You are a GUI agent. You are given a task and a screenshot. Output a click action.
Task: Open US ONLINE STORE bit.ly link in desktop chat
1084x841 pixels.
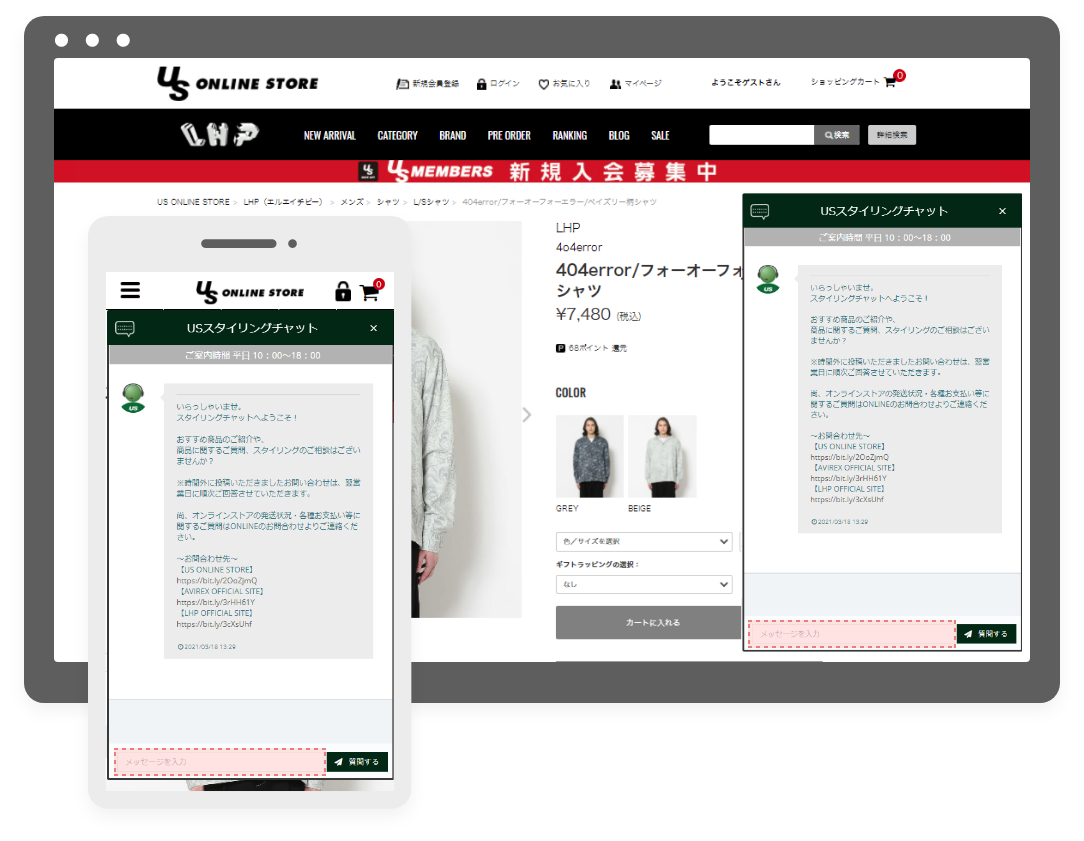coord(850,457)
